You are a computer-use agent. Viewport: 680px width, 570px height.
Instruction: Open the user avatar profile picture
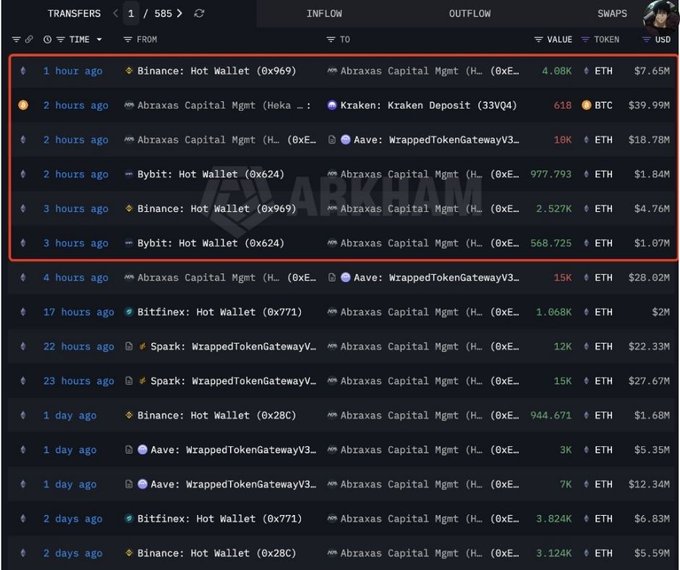[x=660, y=15]
